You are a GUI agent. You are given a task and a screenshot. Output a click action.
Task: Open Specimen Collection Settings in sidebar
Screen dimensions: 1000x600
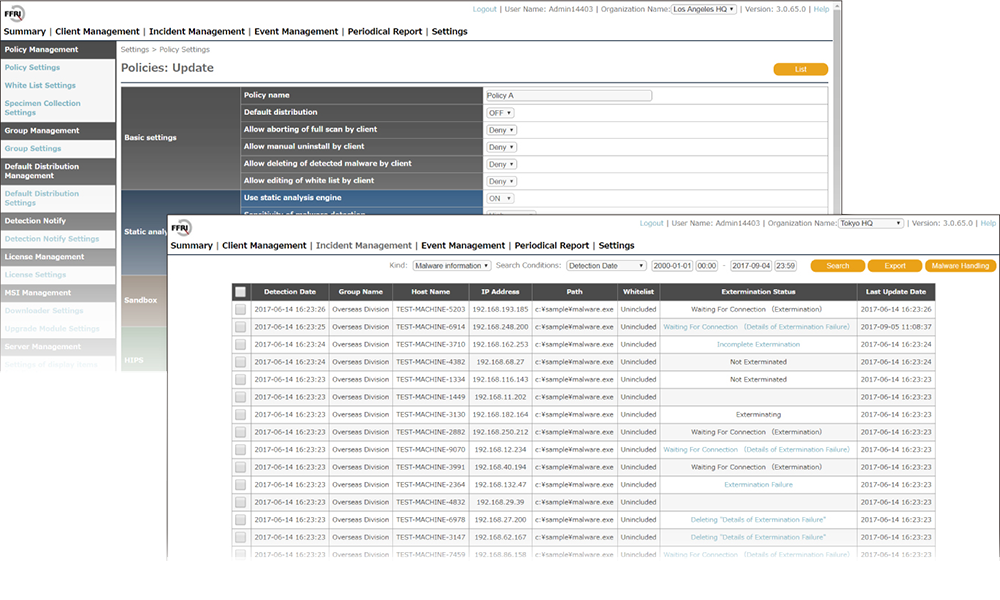coord(43,108)
